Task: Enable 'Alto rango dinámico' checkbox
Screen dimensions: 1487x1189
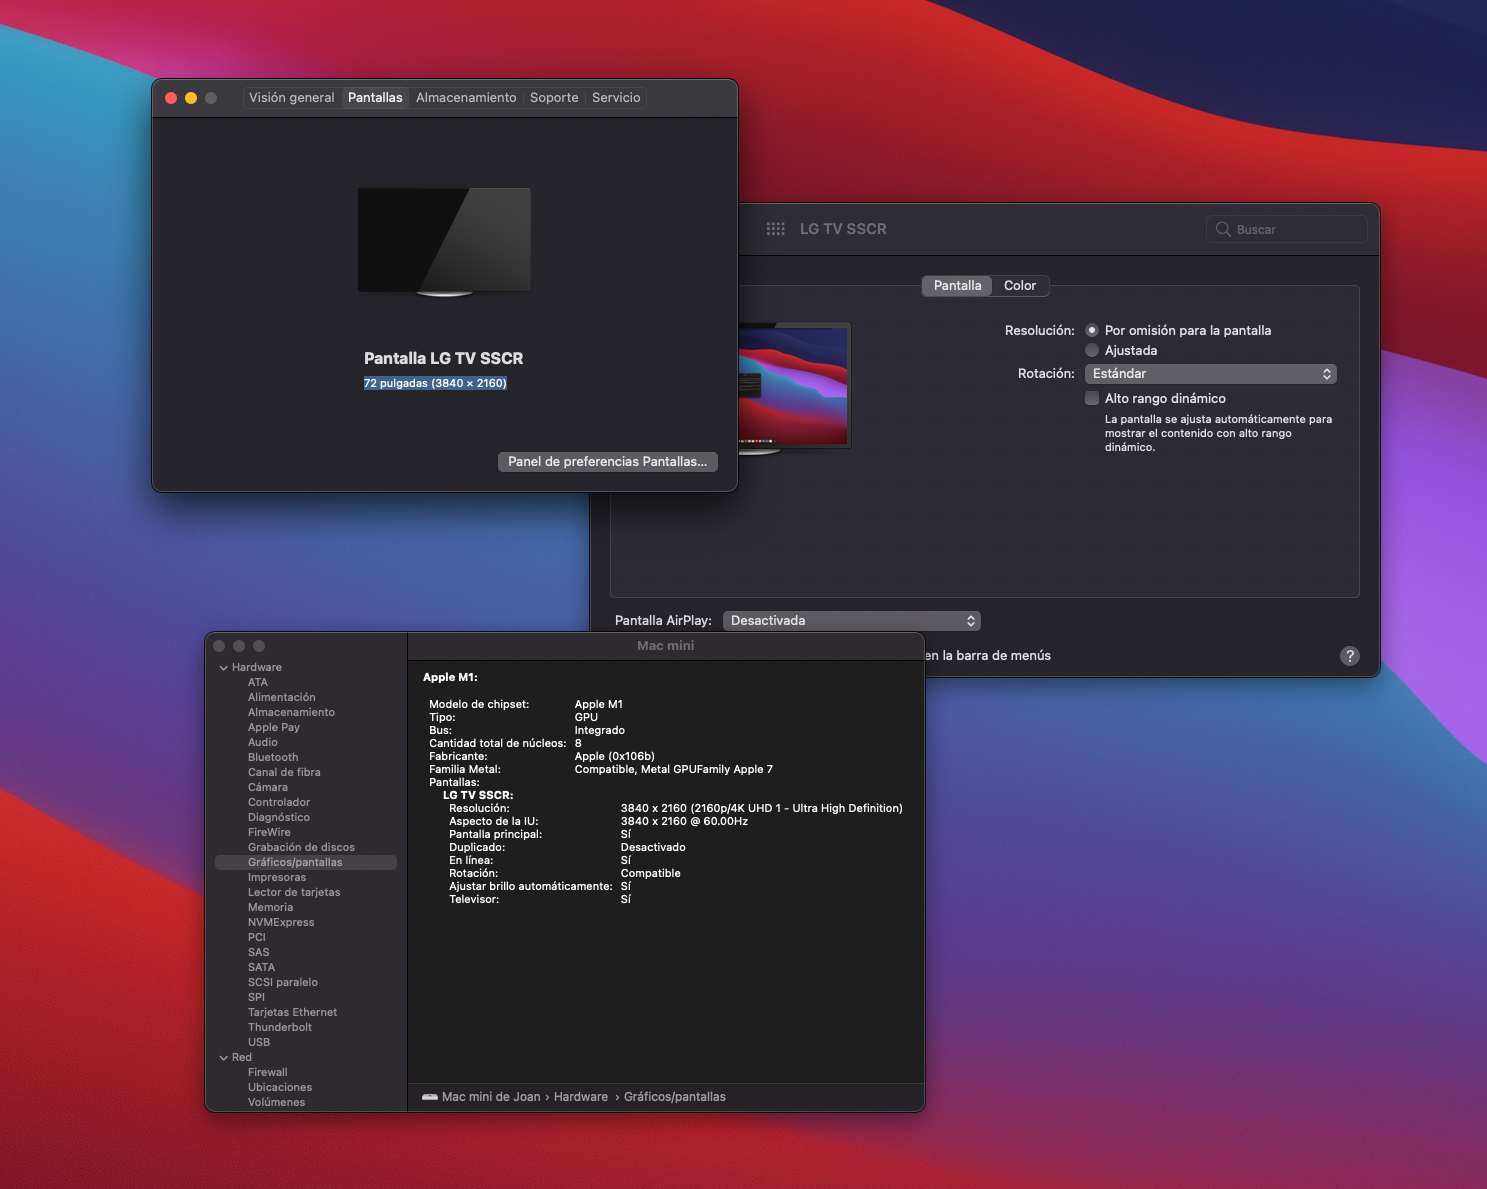Action: (x=1092, y=398)
